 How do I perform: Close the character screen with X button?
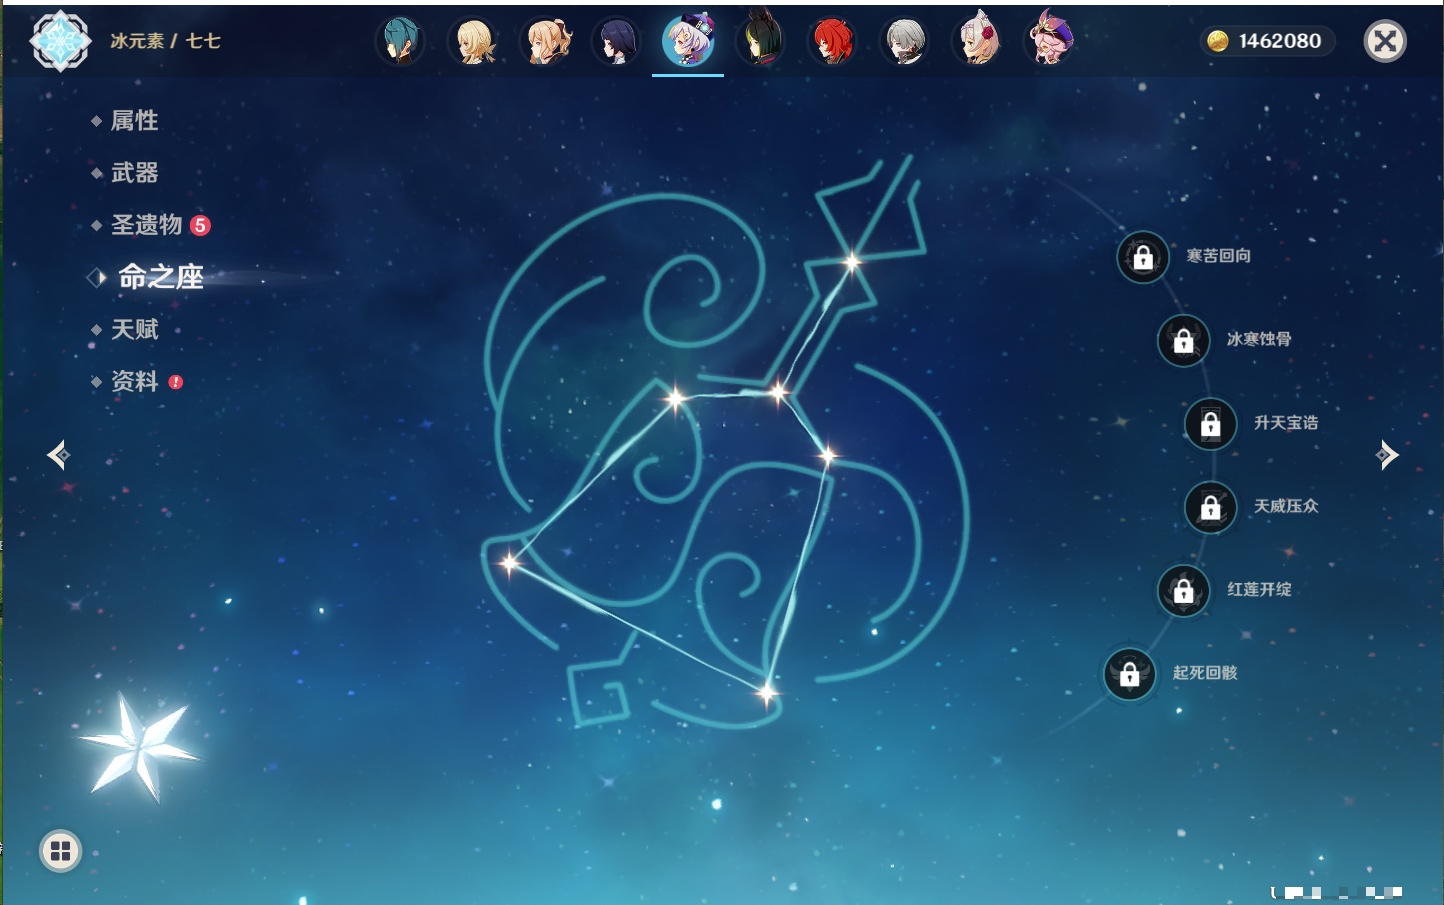pyautogui.click(x=1385, y=41)
